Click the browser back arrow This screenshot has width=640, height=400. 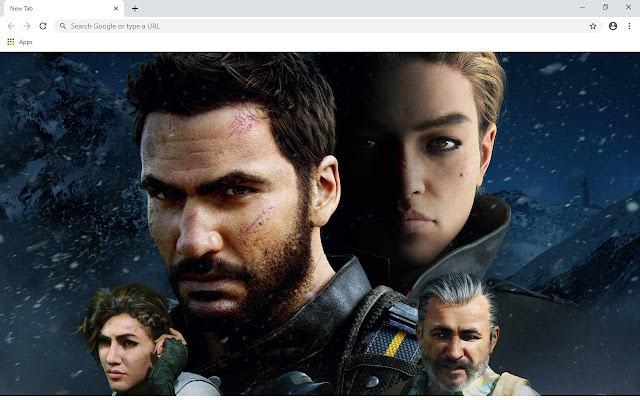click(11, 26)
